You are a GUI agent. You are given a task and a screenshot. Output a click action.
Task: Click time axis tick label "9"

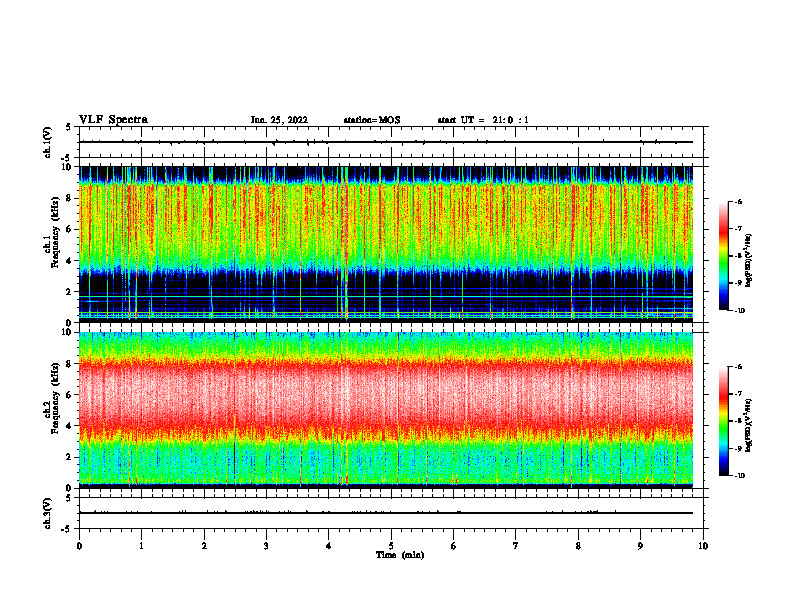[640, 546]
